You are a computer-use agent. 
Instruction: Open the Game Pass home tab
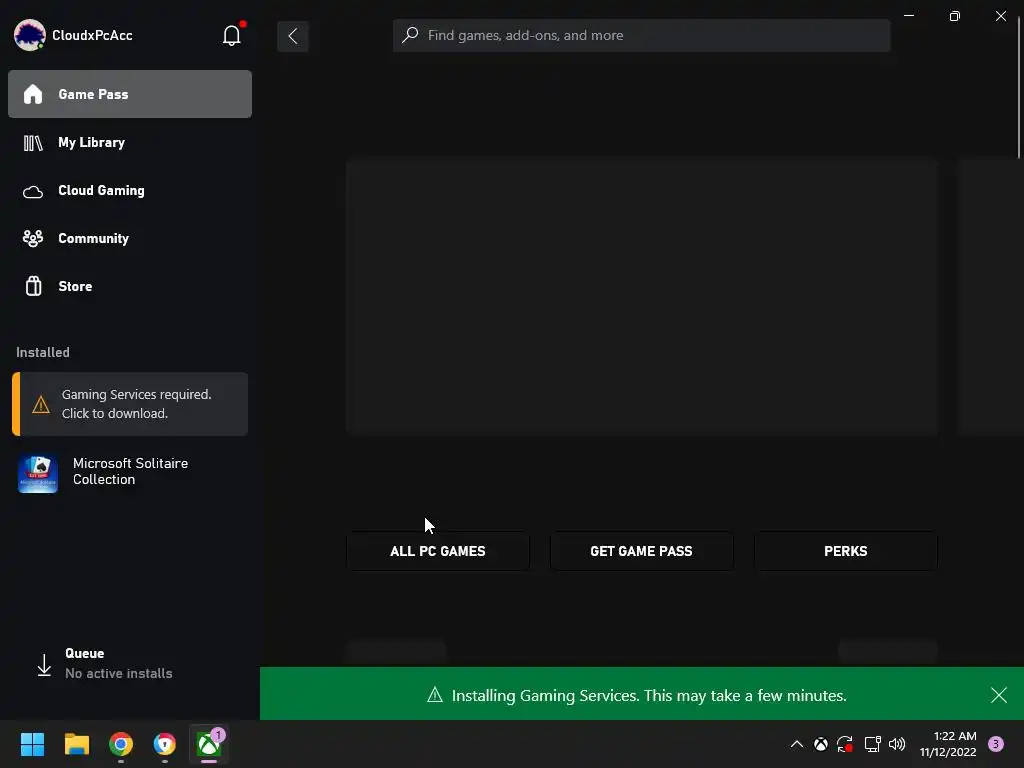[x=130, y=94]
